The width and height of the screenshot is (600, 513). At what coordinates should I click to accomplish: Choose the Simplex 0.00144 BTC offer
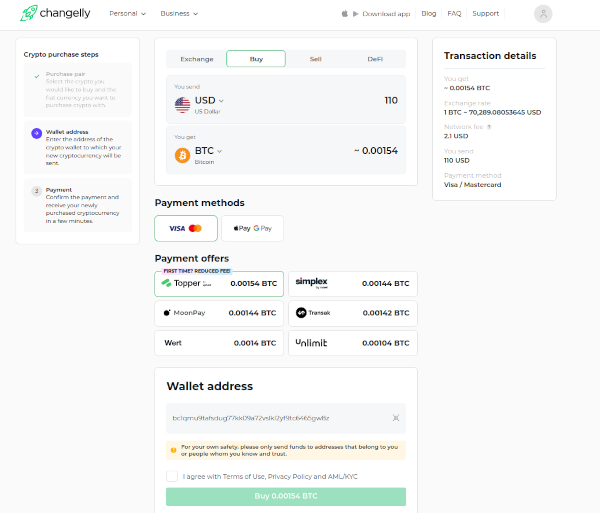point(352,284)
